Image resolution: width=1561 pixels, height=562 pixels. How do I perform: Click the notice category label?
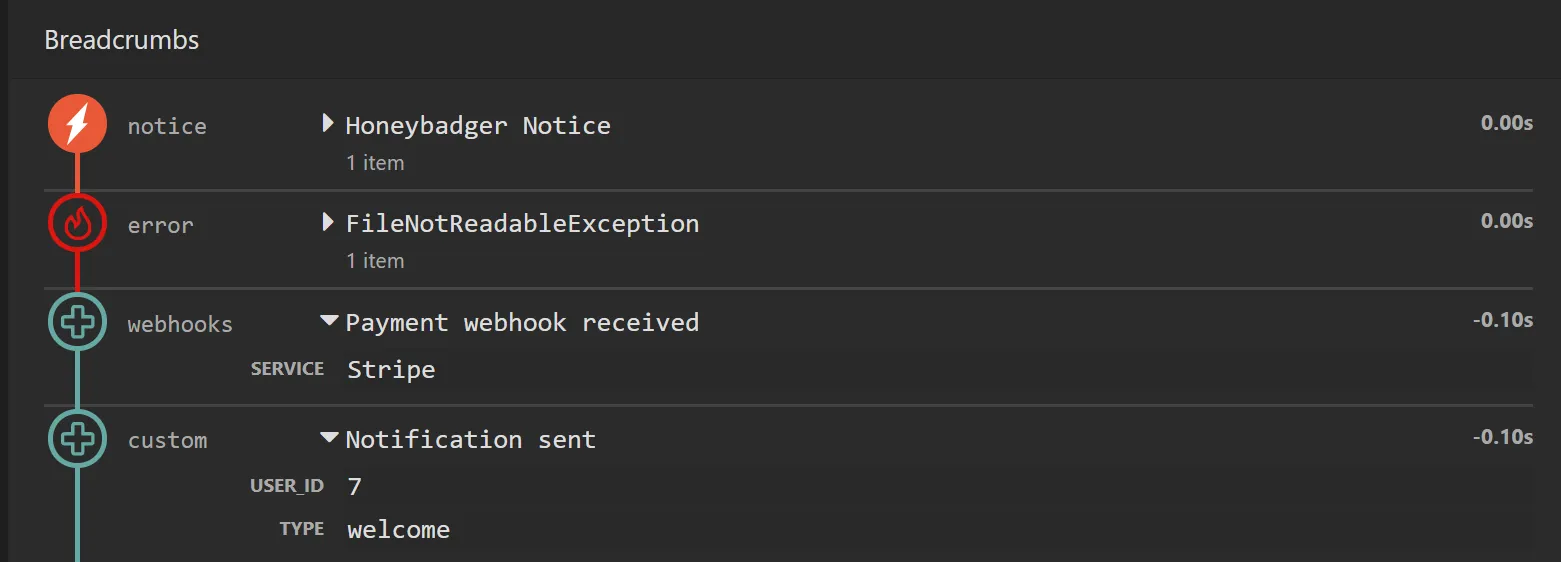click(167, 126)
